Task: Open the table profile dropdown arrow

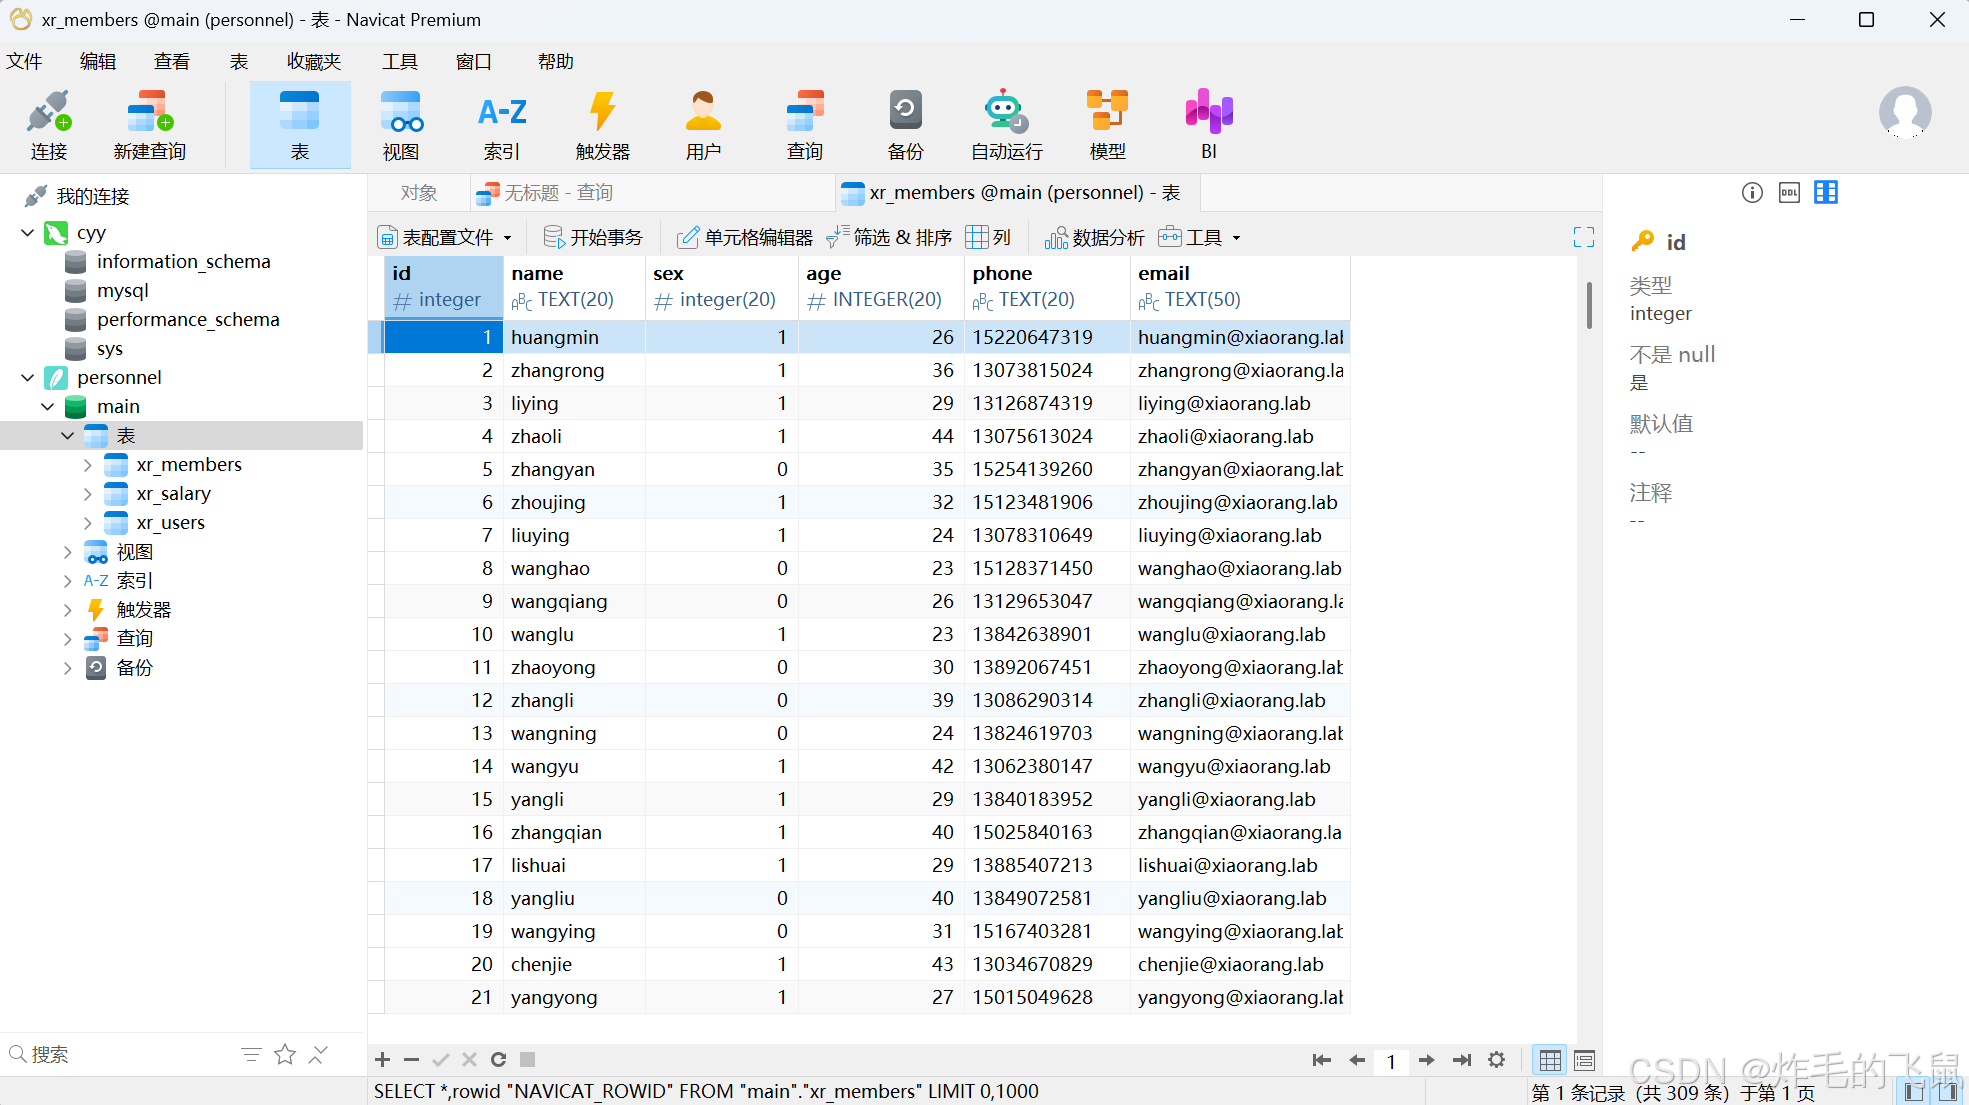Action: 508,238
